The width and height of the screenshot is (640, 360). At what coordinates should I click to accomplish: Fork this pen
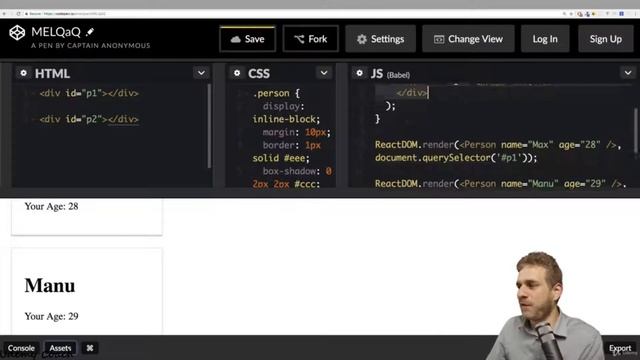pos(311,39)
